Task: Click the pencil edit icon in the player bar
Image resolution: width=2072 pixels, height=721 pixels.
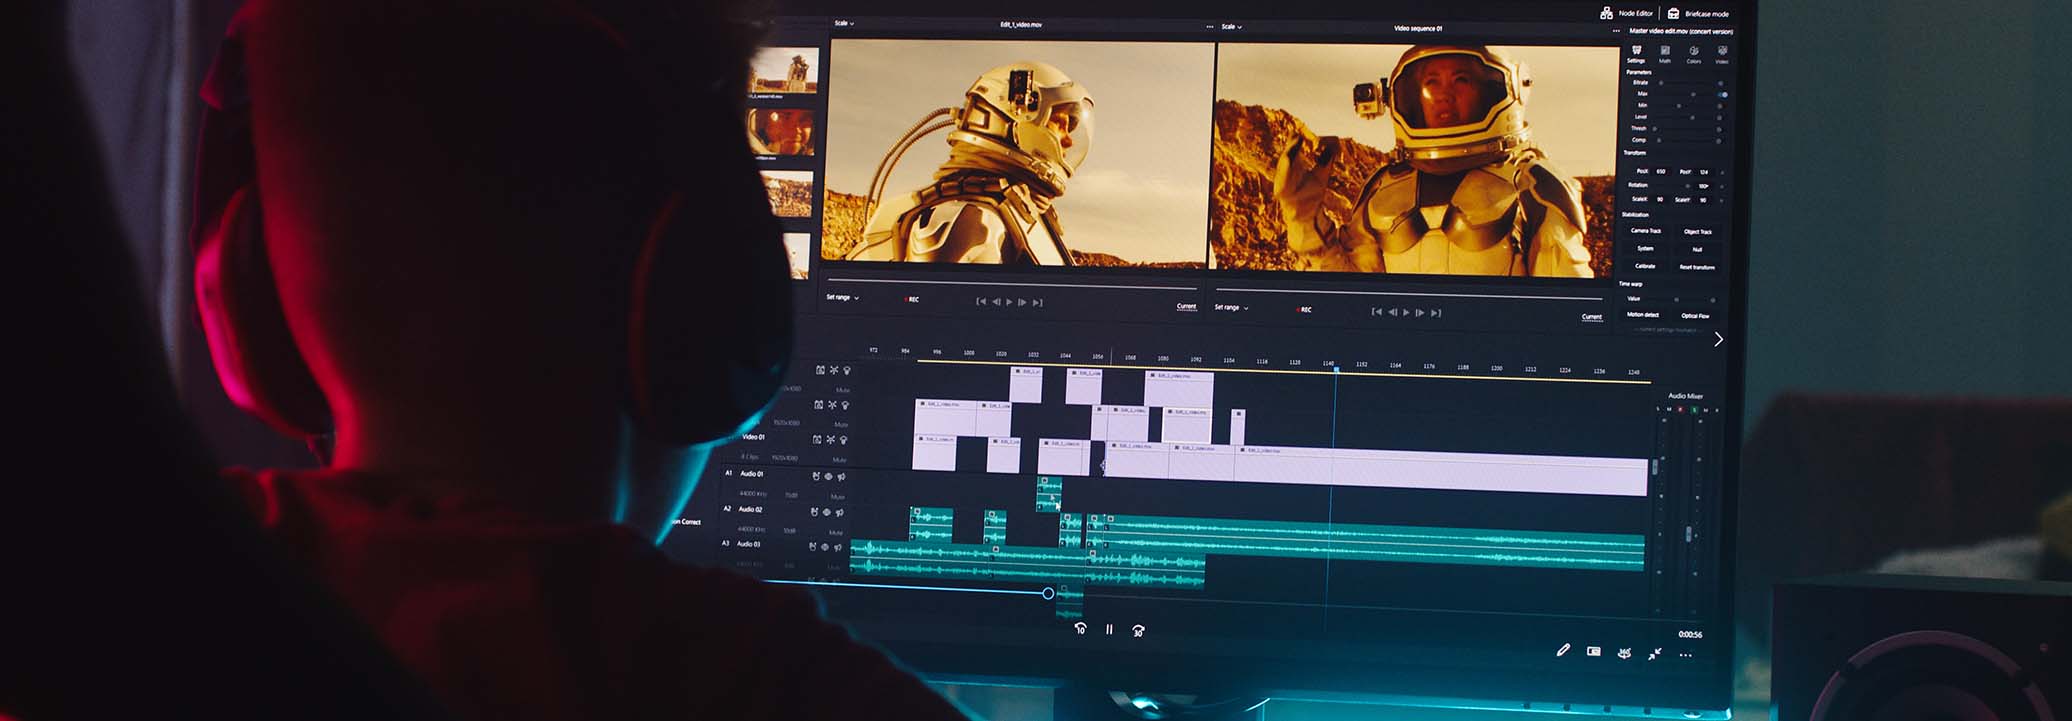Action: click(1563, 650)
